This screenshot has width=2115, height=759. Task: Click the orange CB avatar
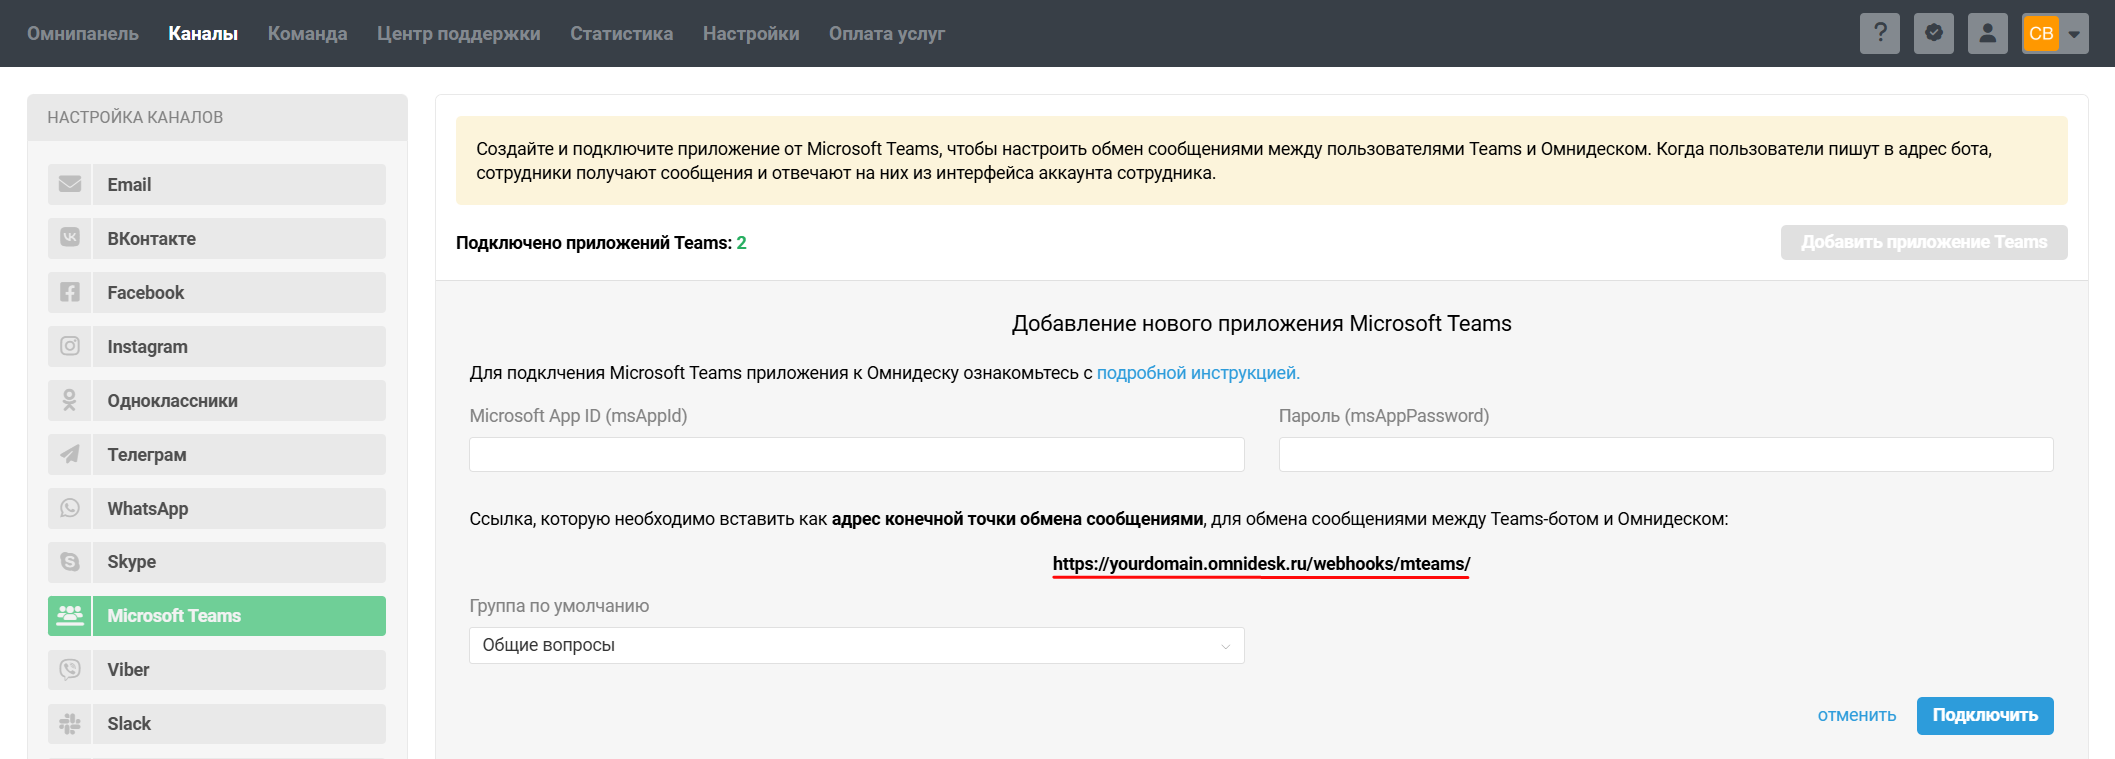click(2041, 34)
